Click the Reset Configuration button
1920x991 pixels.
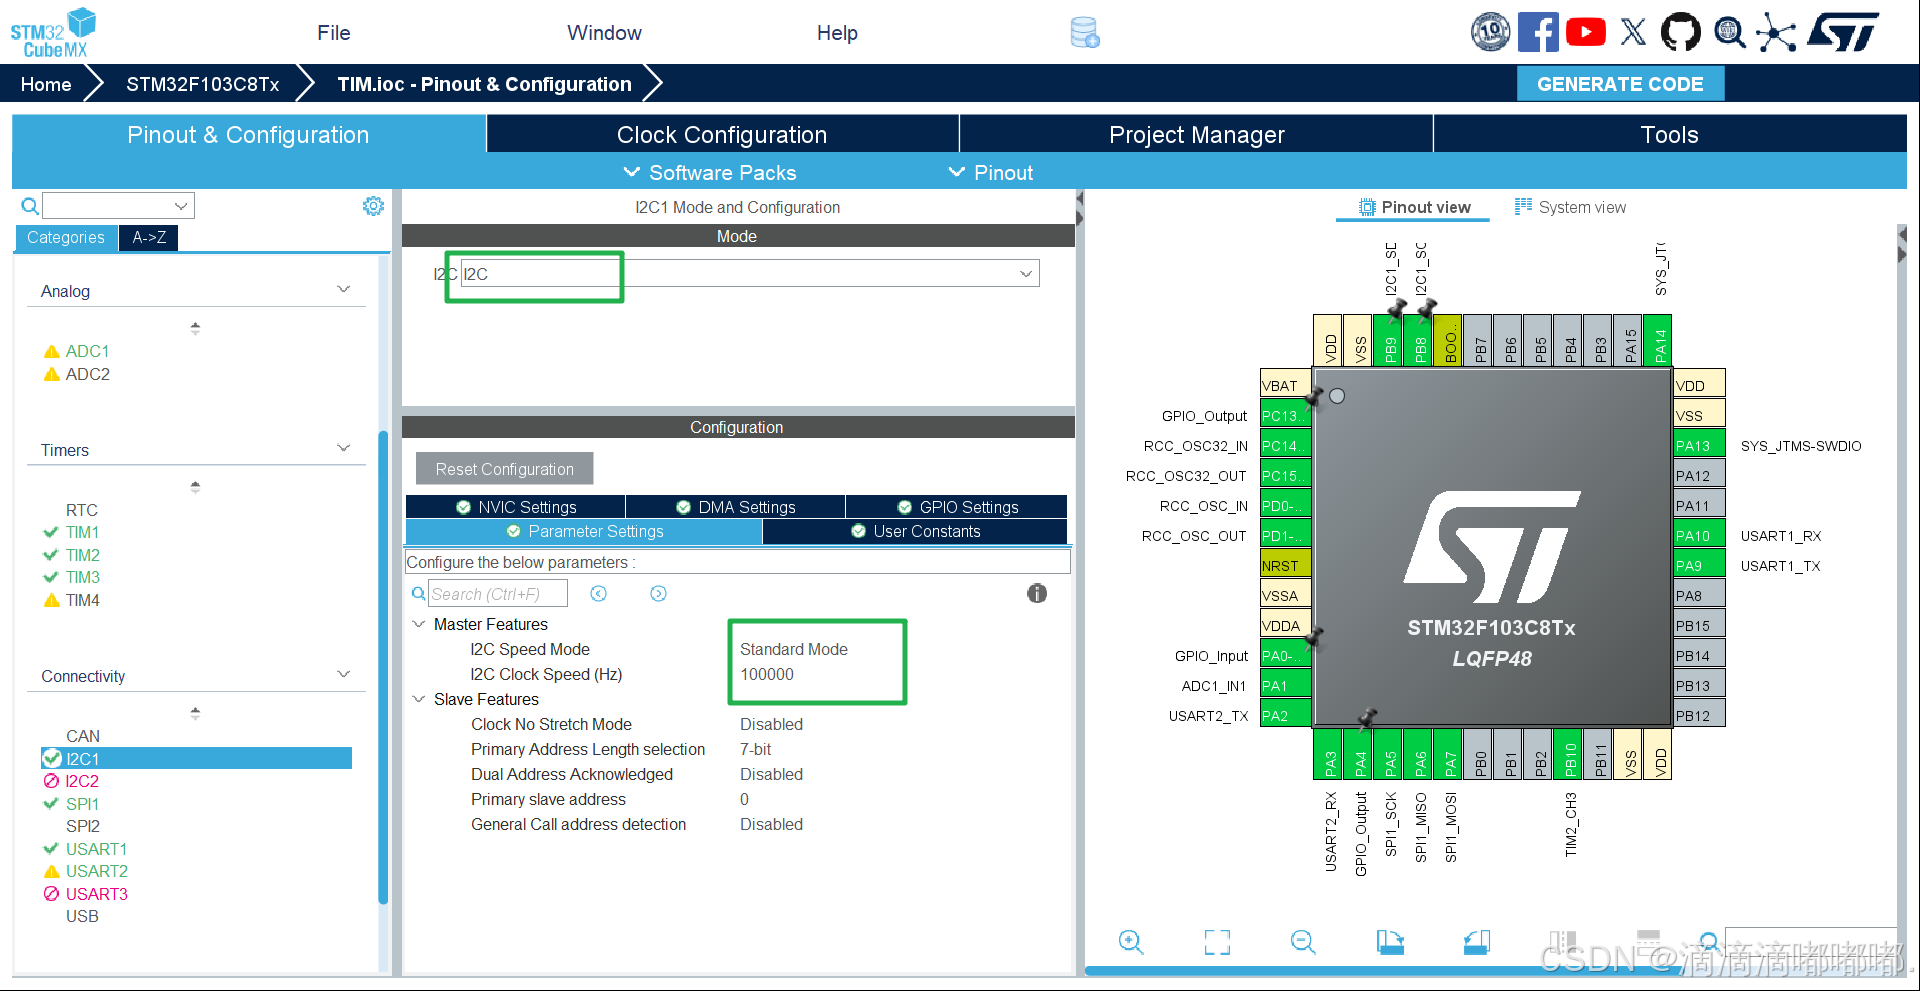click(x=504, y=469)
